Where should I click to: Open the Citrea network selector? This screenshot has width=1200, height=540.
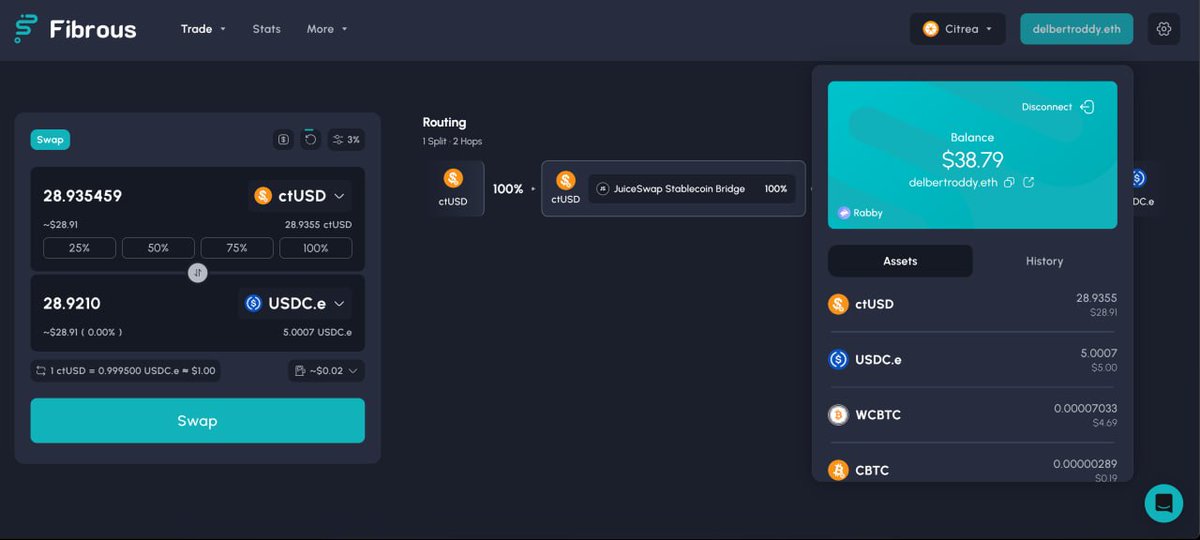(957, 29)
